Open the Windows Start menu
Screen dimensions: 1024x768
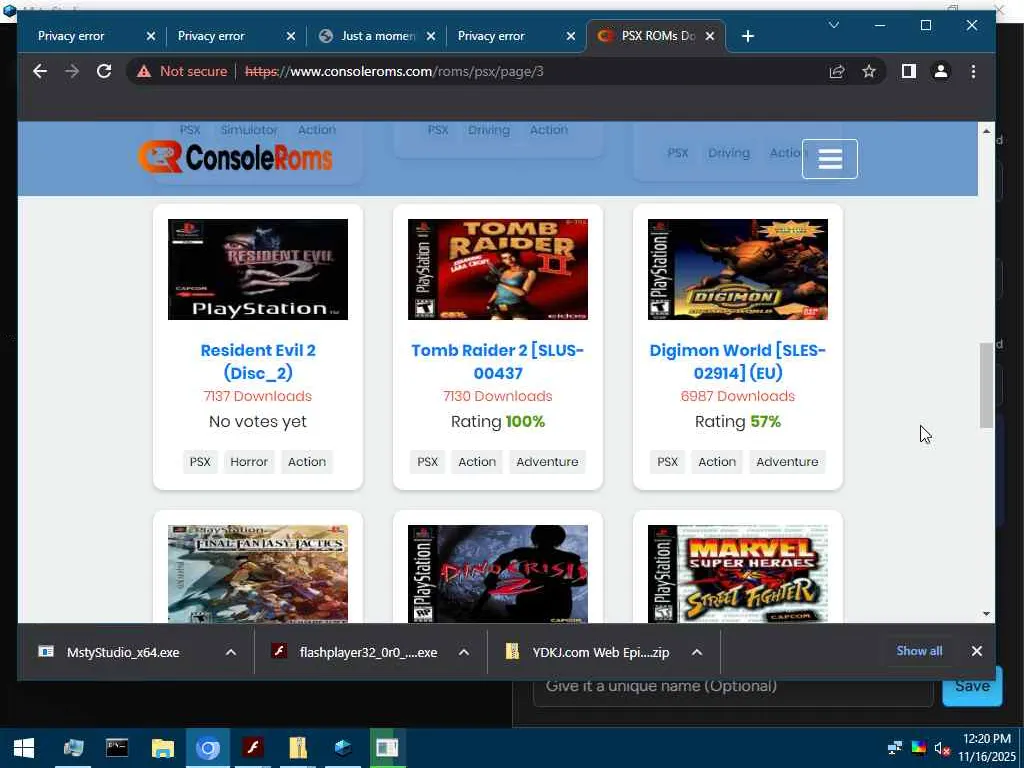click(24, 748)
